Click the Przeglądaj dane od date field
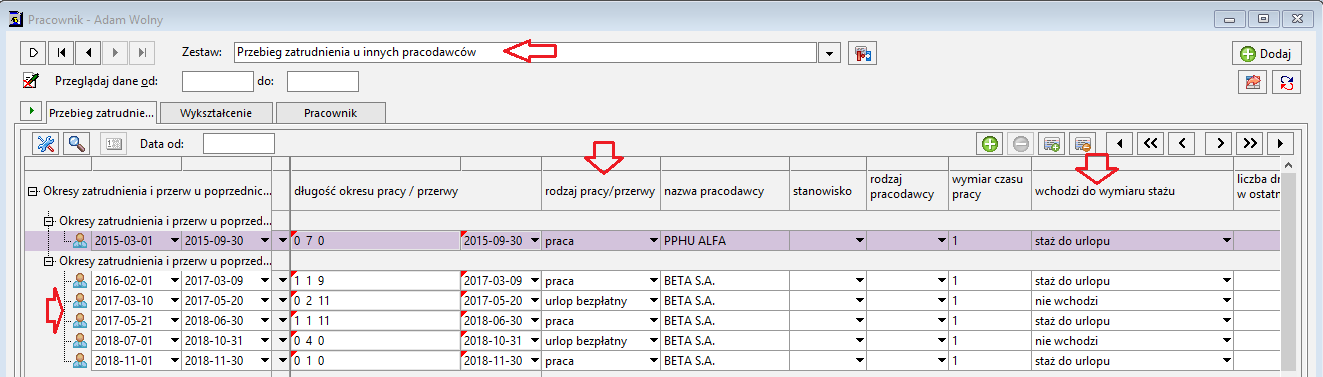This screenshot has width=1323, height=377. click(x=217, y=81)
